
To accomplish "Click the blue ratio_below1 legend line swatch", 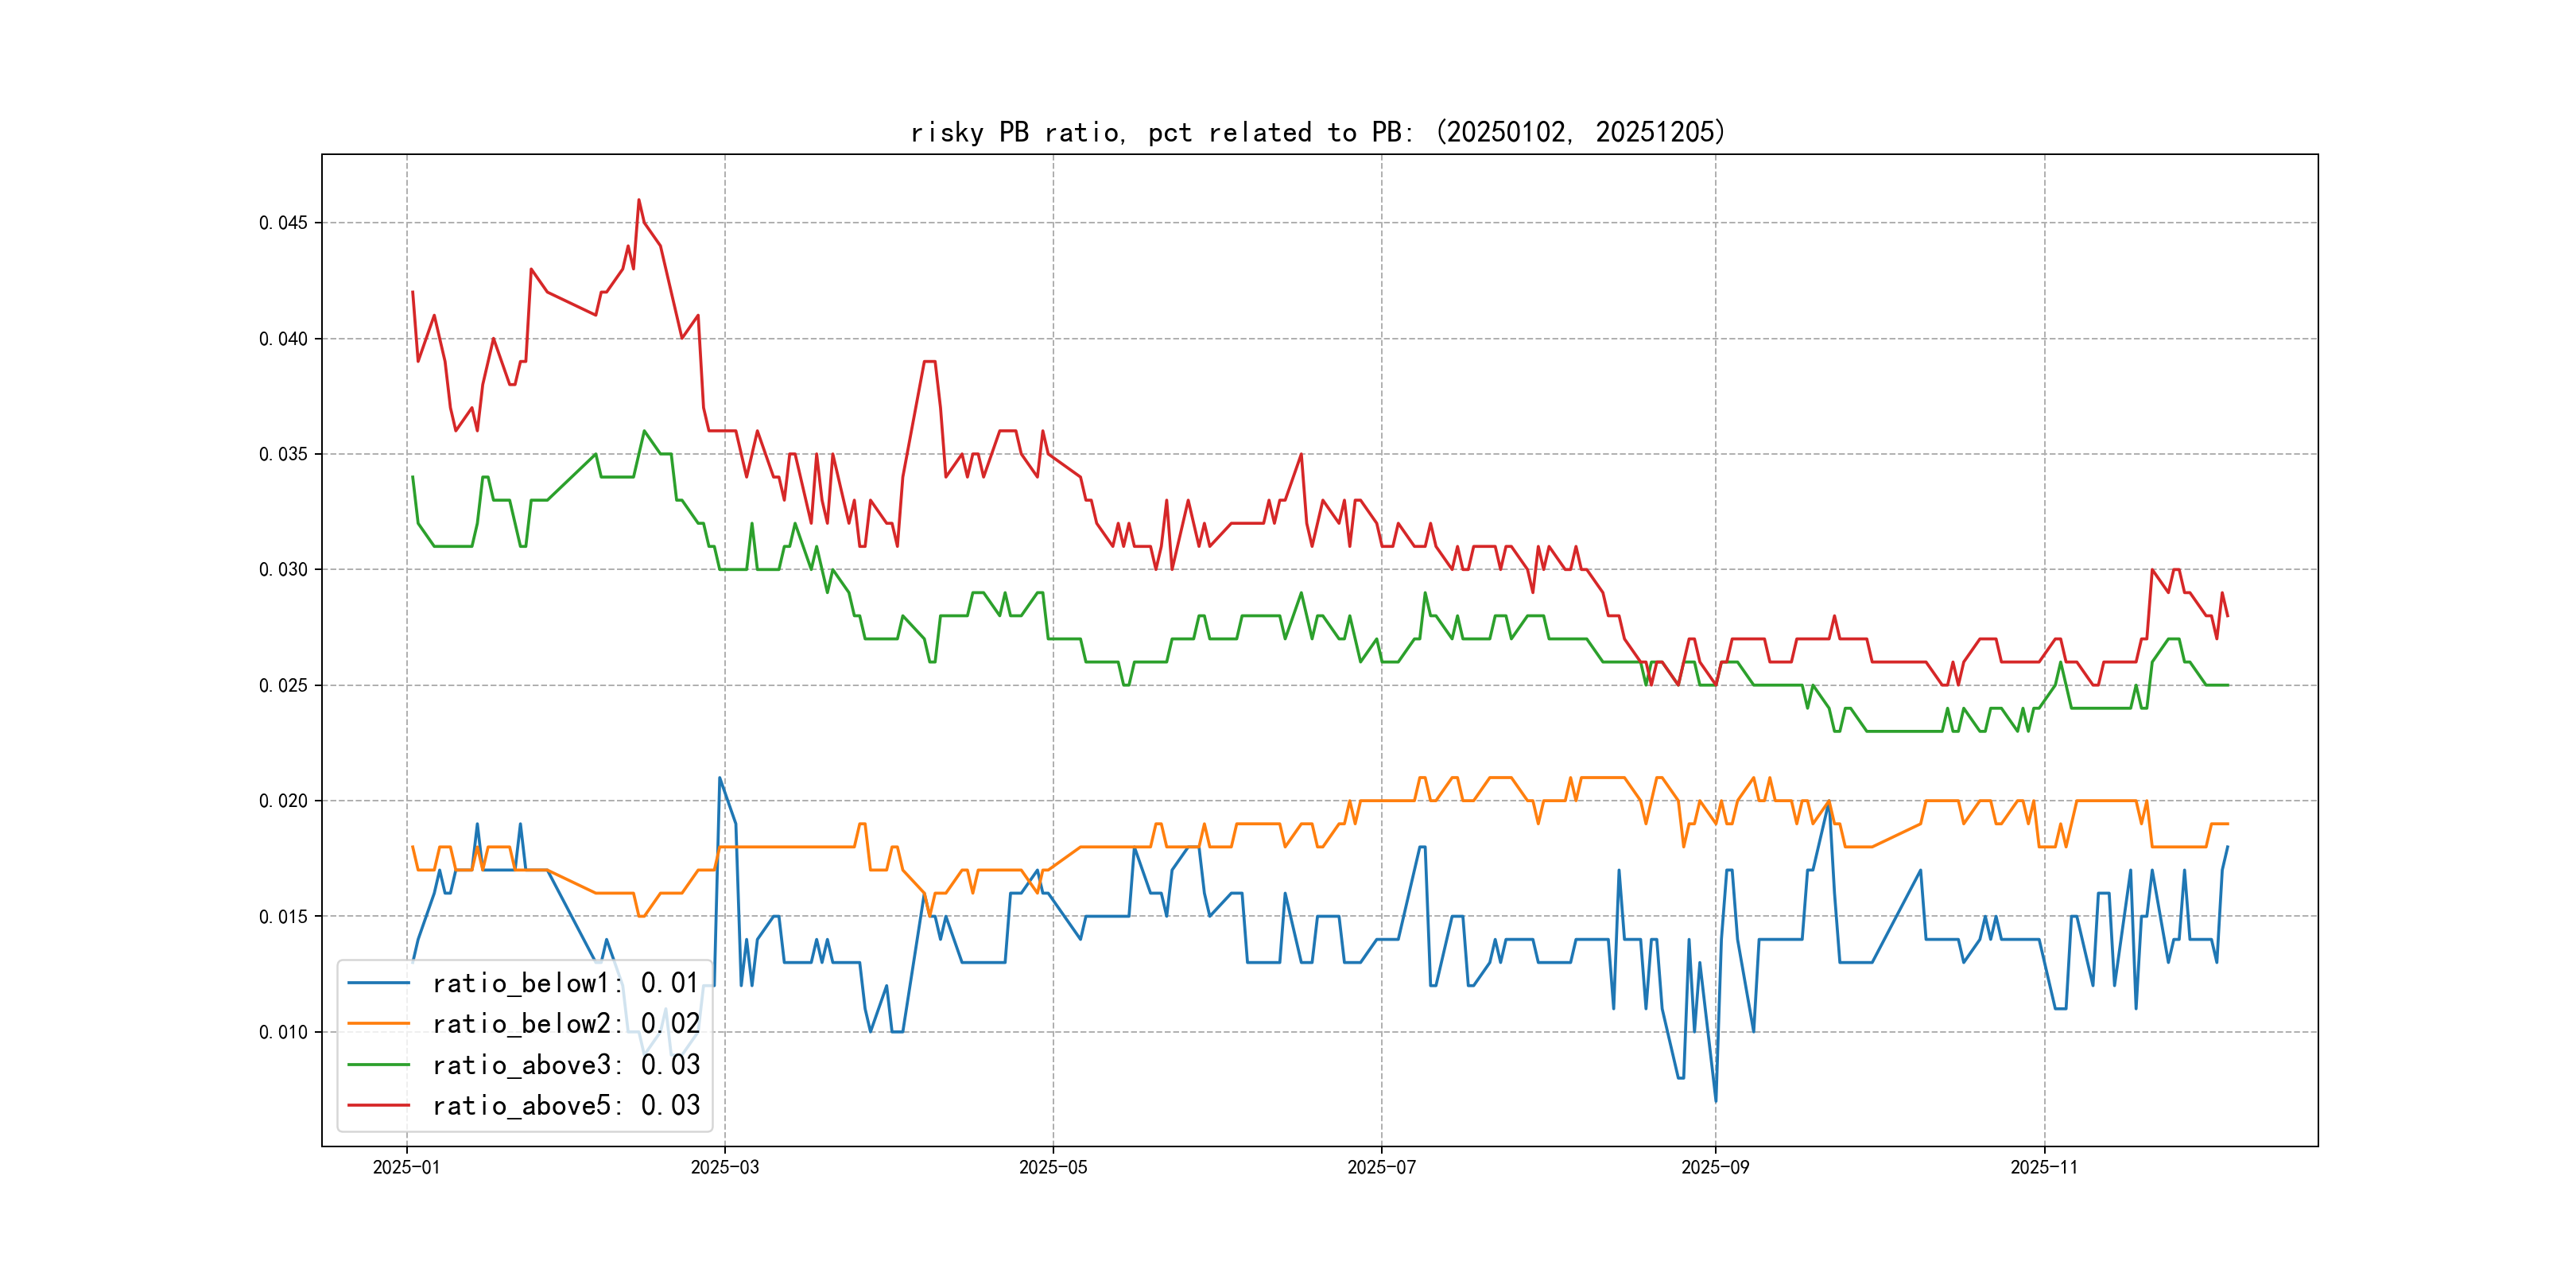I will click(x=378, y=983).
